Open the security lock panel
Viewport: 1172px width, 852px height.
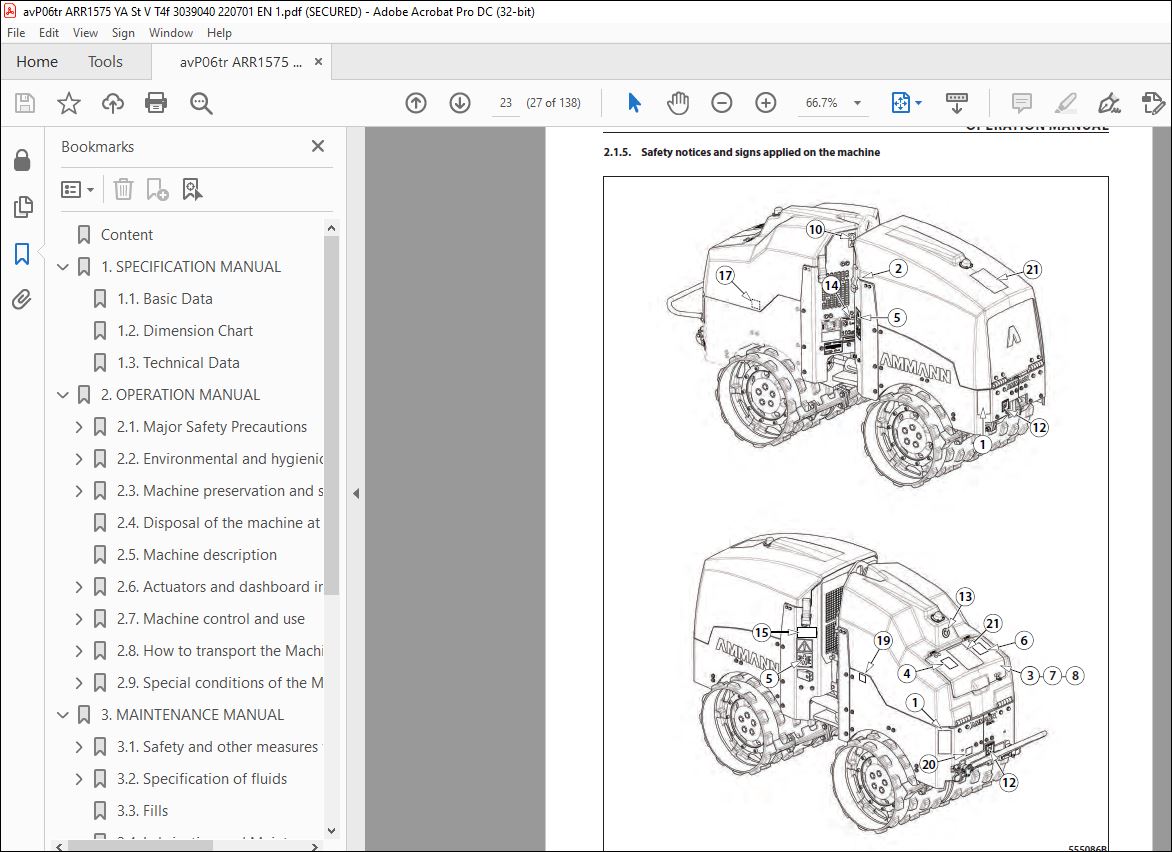pyautogui.click(x=22, y=160)
